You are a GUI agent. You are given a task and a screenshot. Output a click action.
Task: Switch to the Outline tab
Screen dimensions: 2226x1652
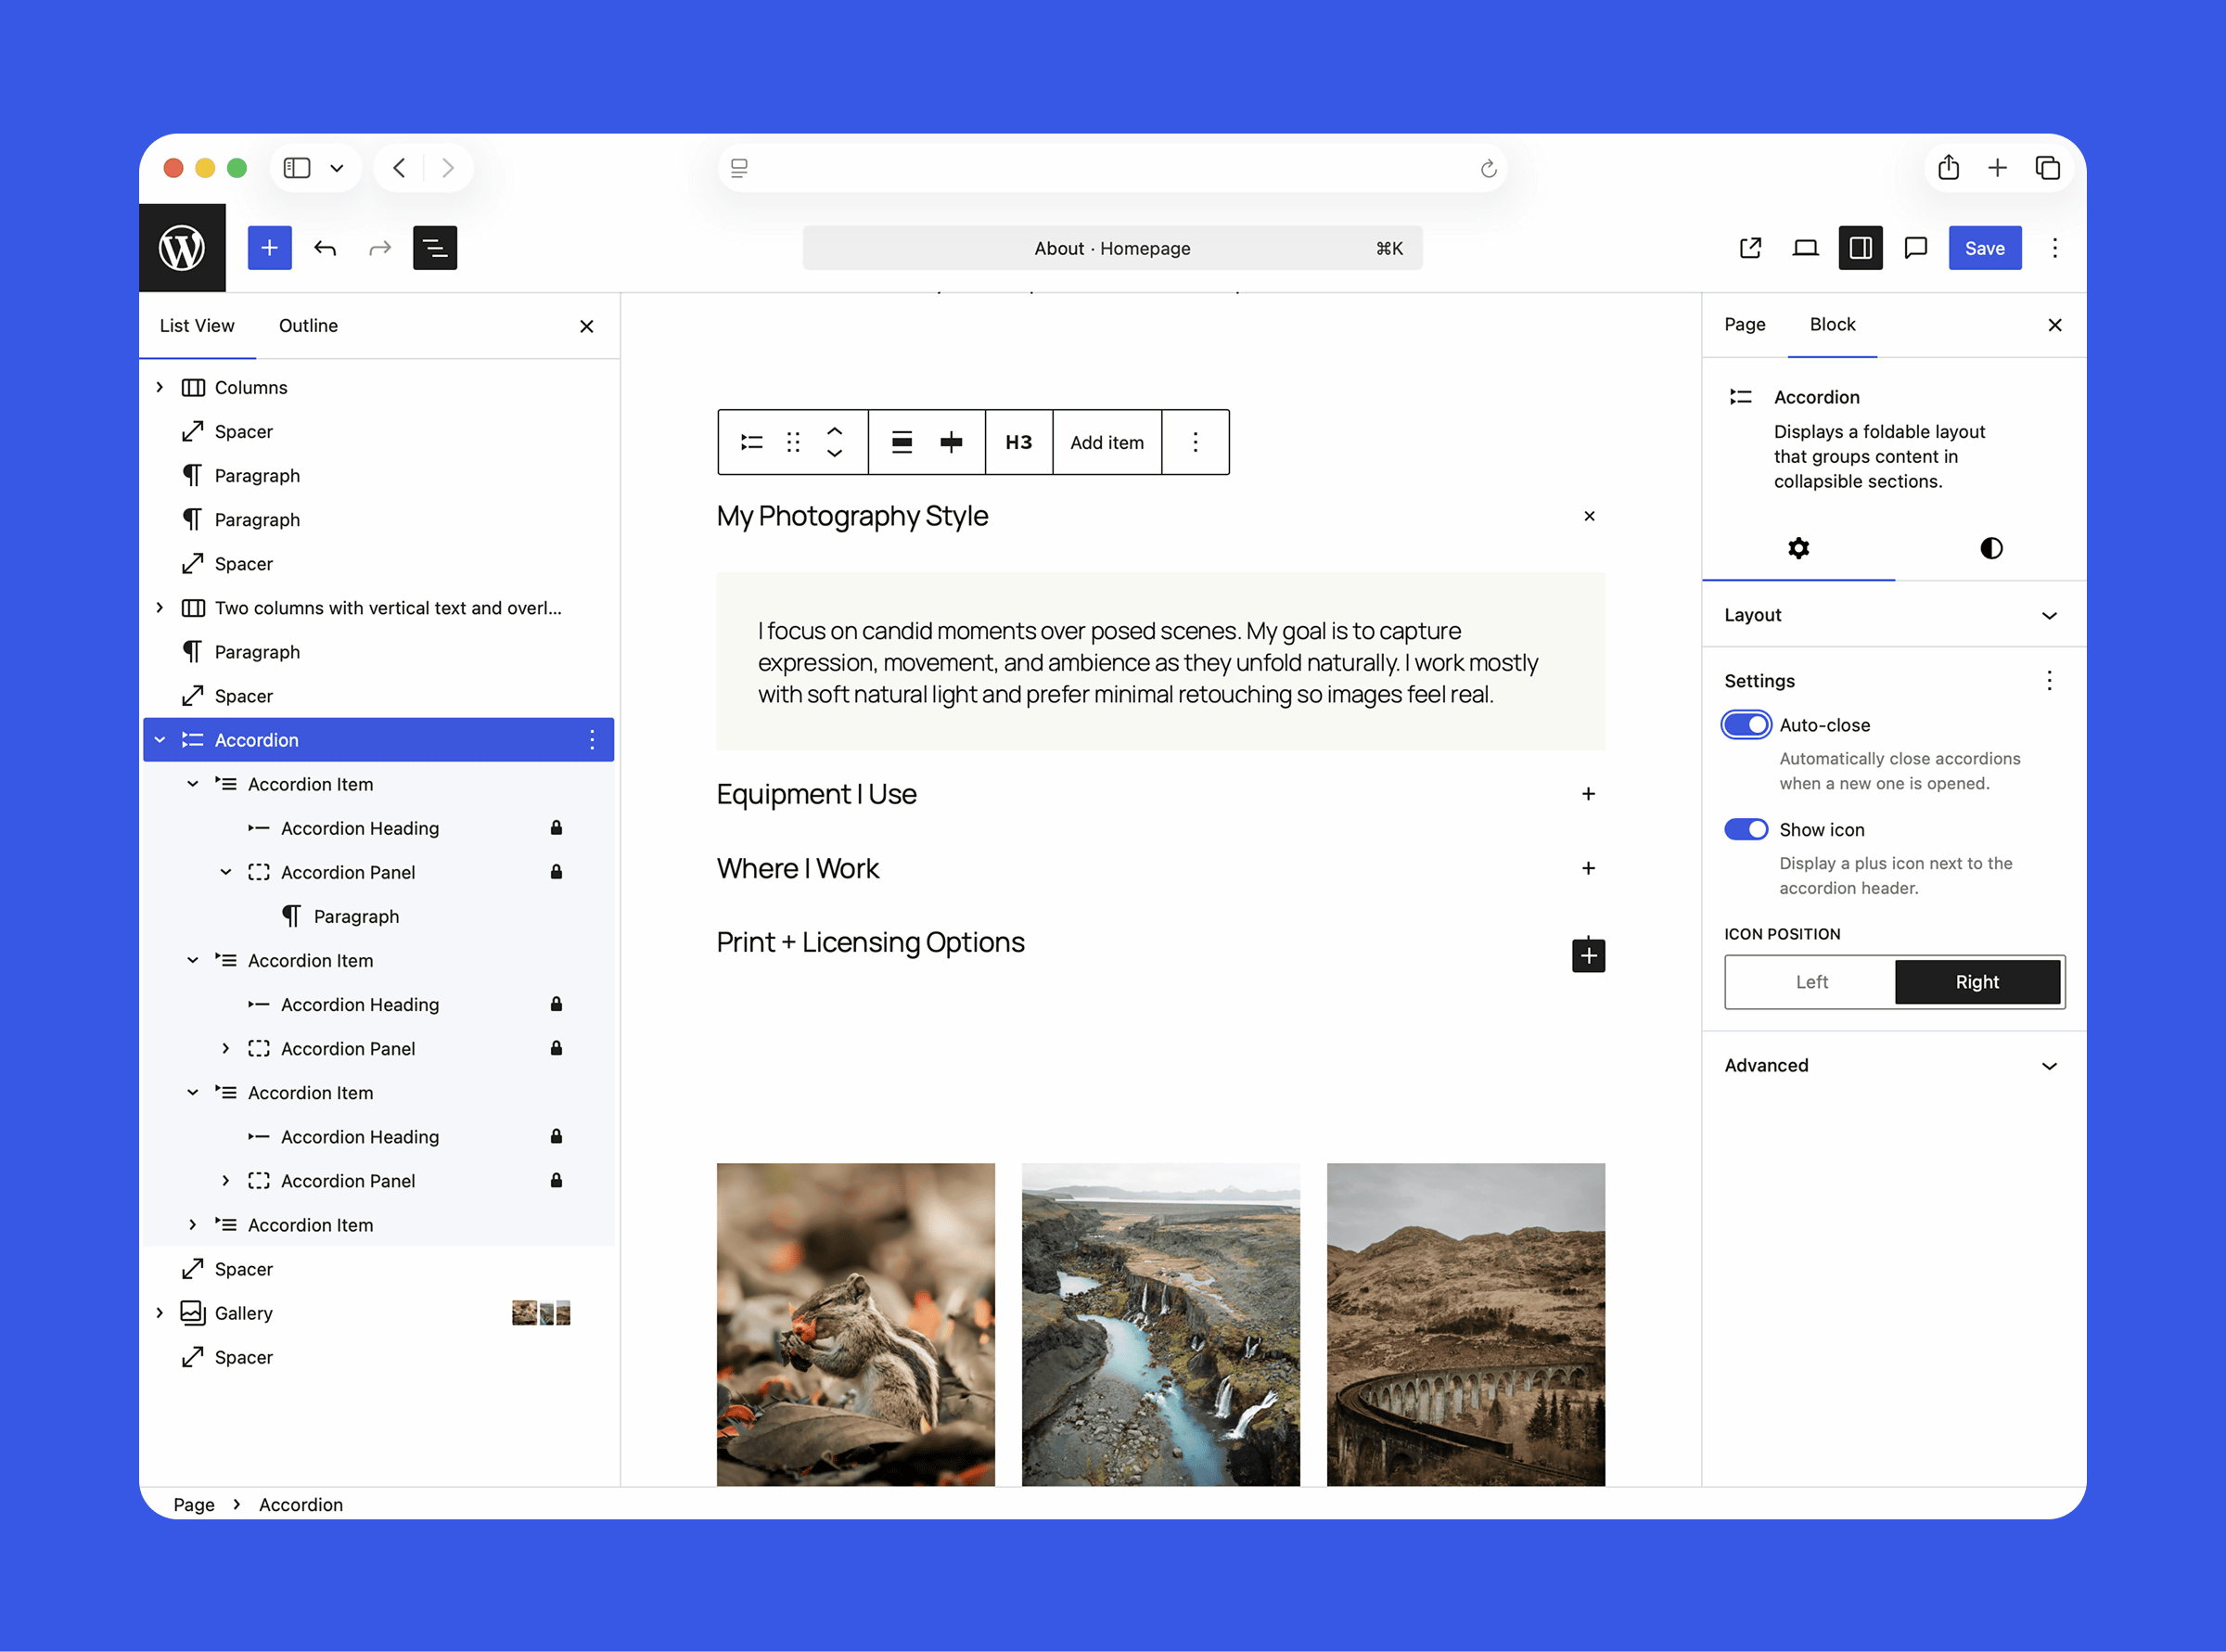tap(308, 326)
